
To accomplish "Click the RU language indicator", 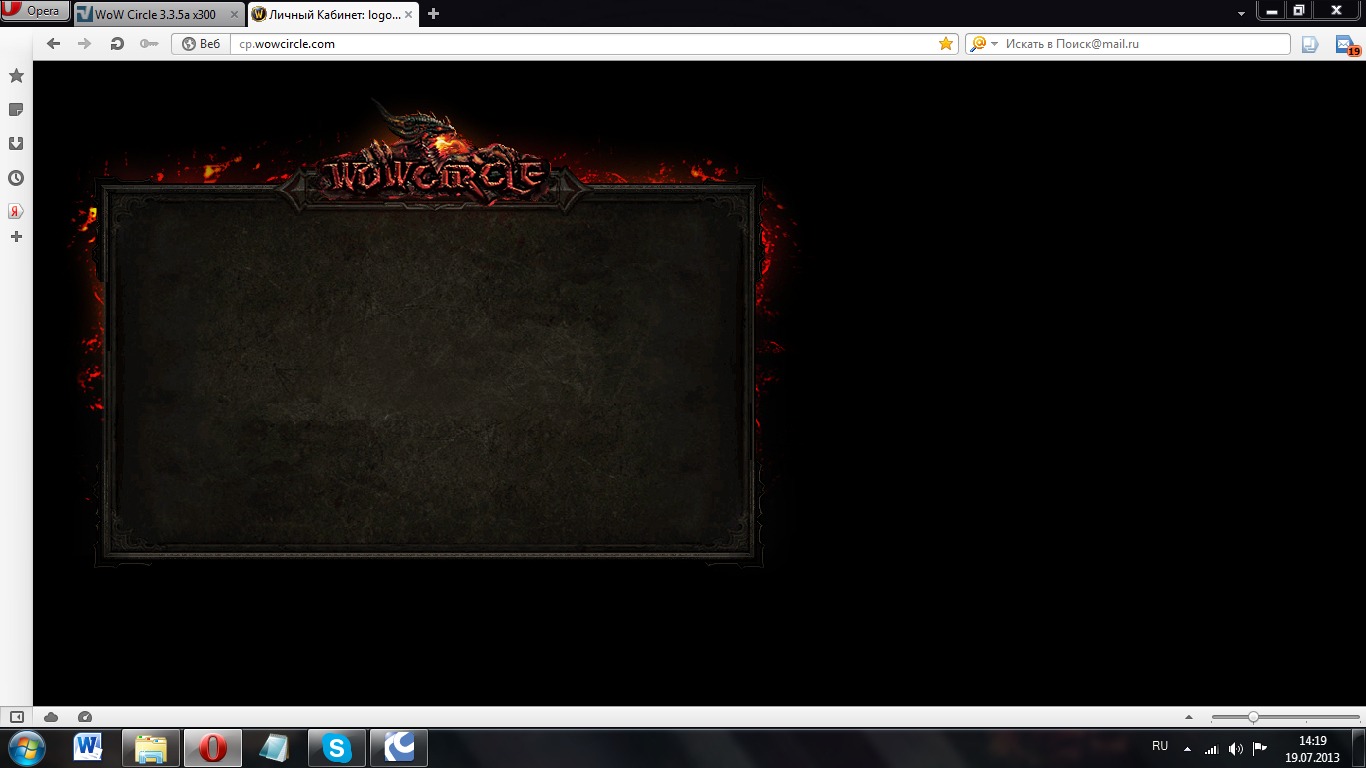I will point(1160,746).
